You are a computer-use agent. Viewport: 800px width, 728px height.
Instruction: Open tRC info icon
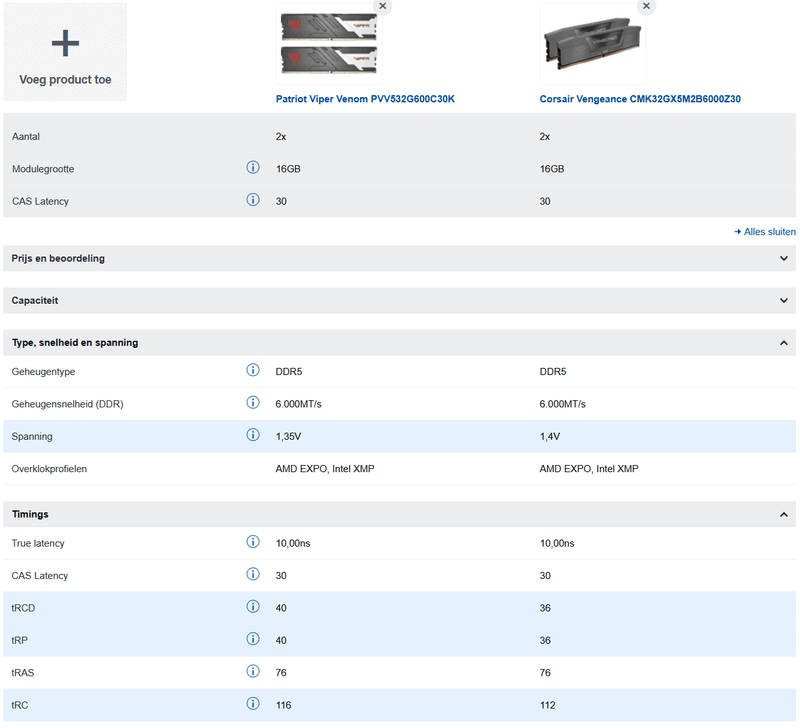[253, 704]
